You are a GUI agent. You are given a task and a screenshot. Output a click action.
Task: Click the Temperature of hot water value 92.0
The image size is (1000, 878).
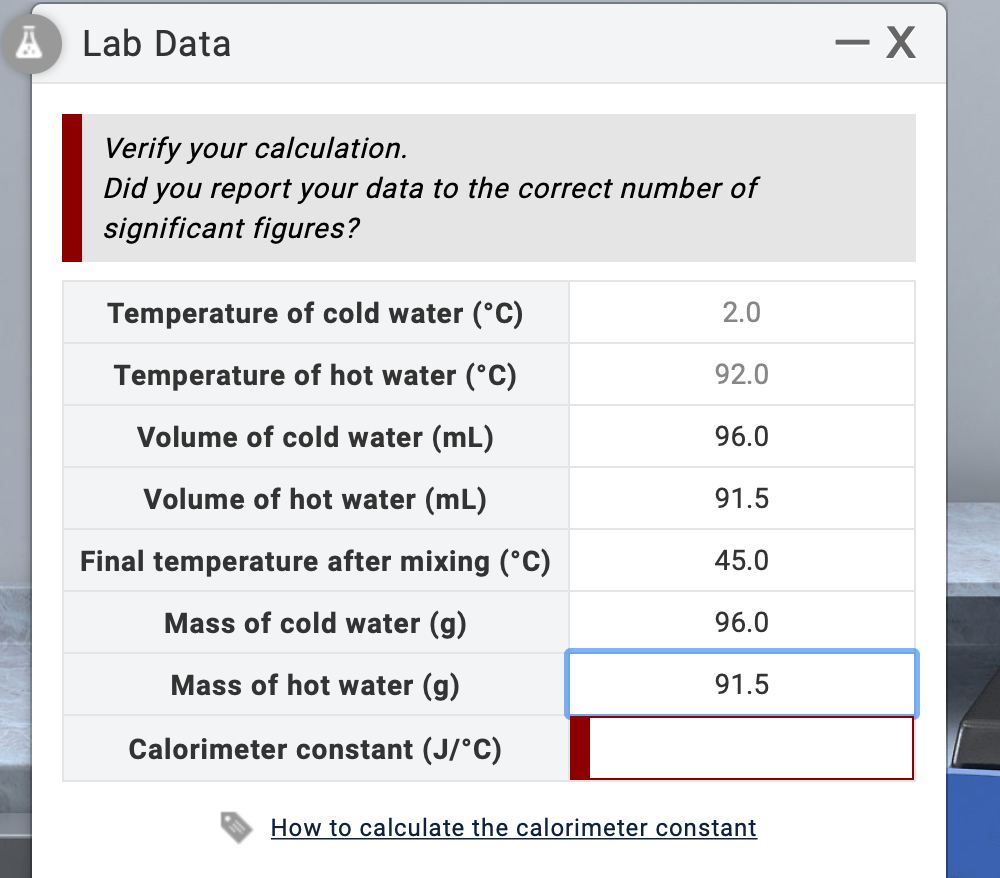pos(742,374)
